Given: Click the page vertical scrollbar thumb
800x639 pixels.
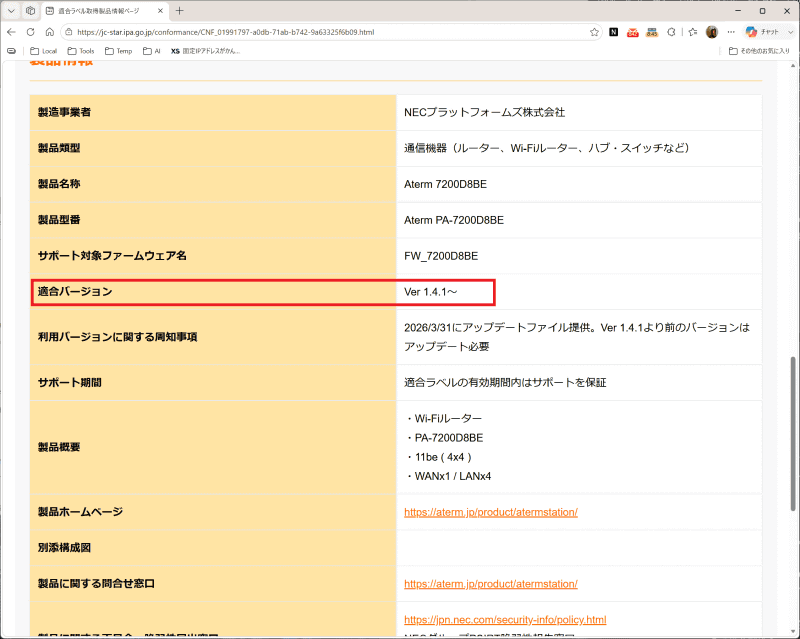Looking at the screenshot, I should coord(793,433).
